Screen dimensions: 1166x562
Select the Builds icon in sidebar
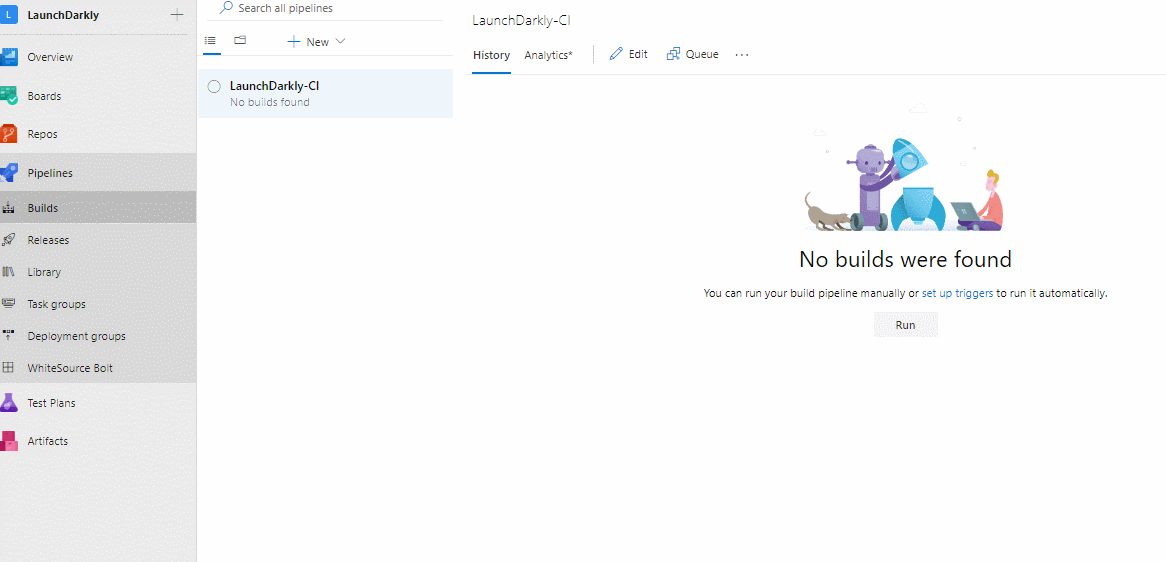point(9,208)
